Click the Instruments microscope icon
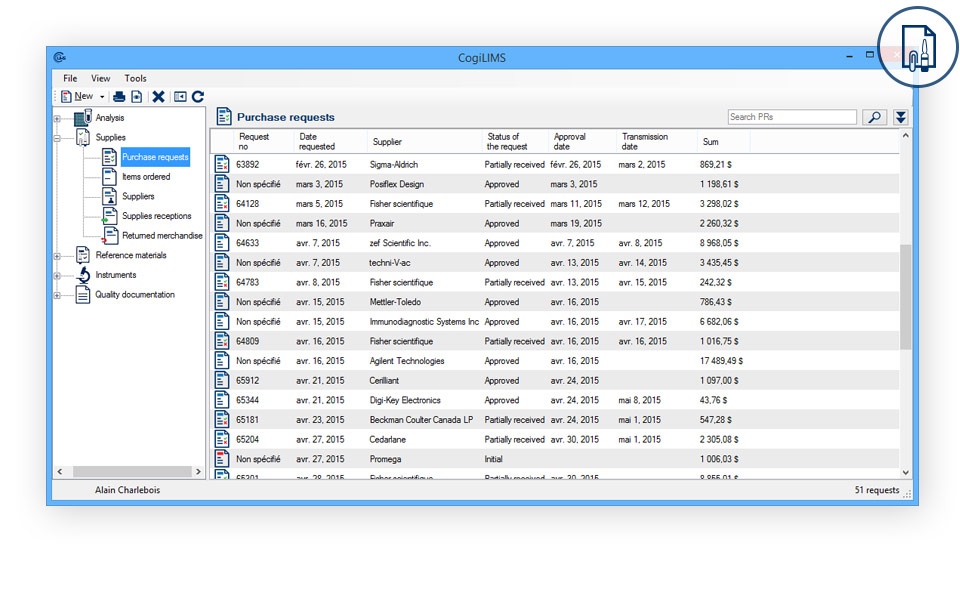Image resolution: width=960 pixels, height=600 pixels. pyautogui.click(x=83, y=275)
